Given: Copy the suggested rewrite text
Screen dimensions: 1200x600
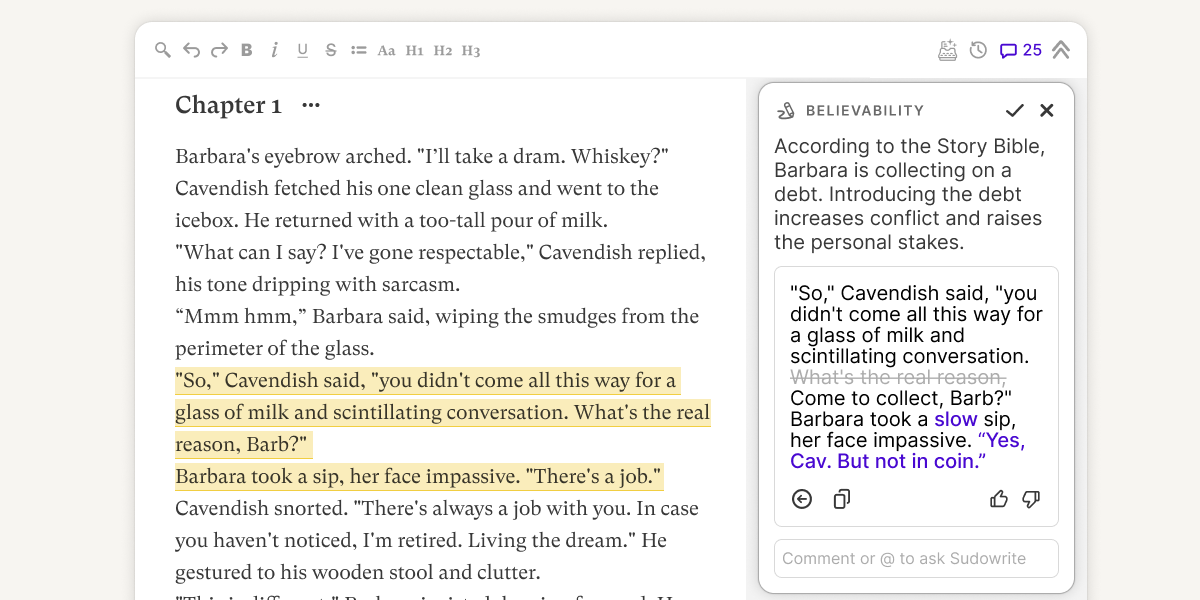Looking at the screenshot, I should pyautogui.click(x=842, y=498).
